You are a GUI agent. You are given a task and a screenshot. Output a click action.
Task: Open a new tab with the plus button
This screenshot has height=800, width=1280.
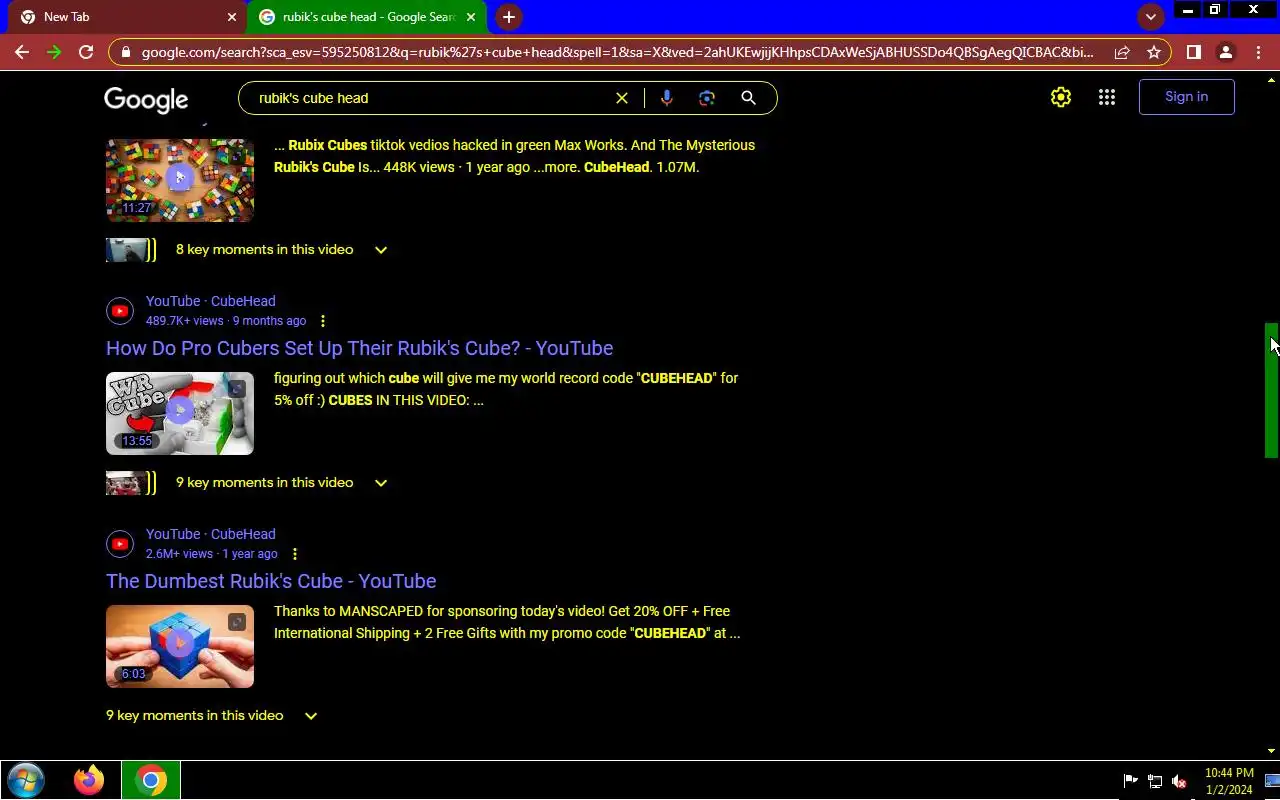pos(509,17)
